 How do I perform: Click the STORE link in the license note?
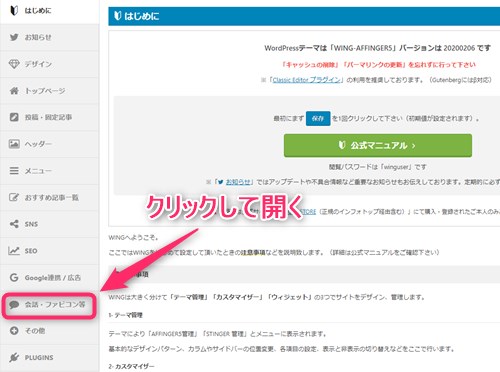308,212
